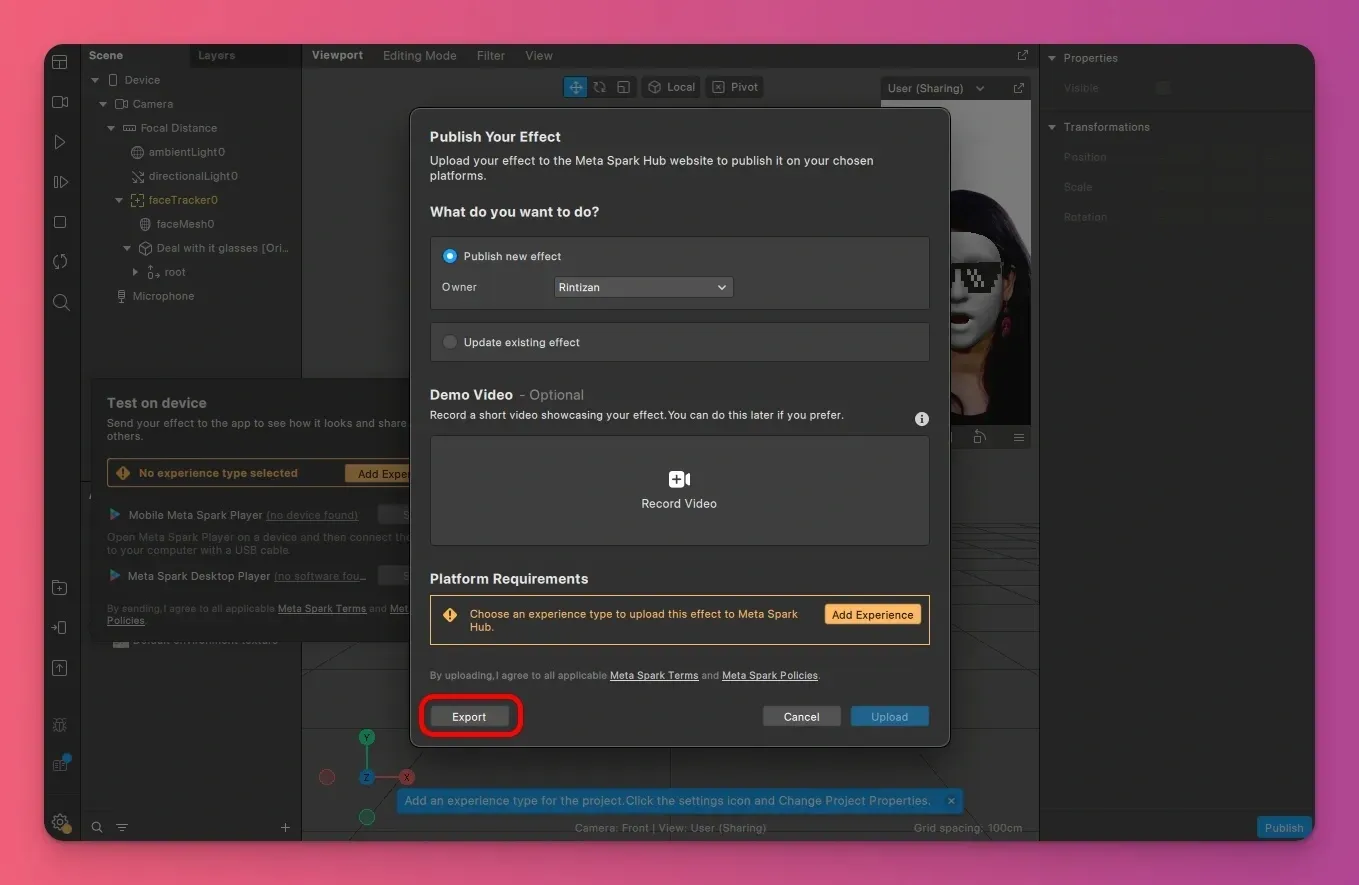
Task: Collapse the faceTracker0 tree node
Action: [x=120, y=200]
